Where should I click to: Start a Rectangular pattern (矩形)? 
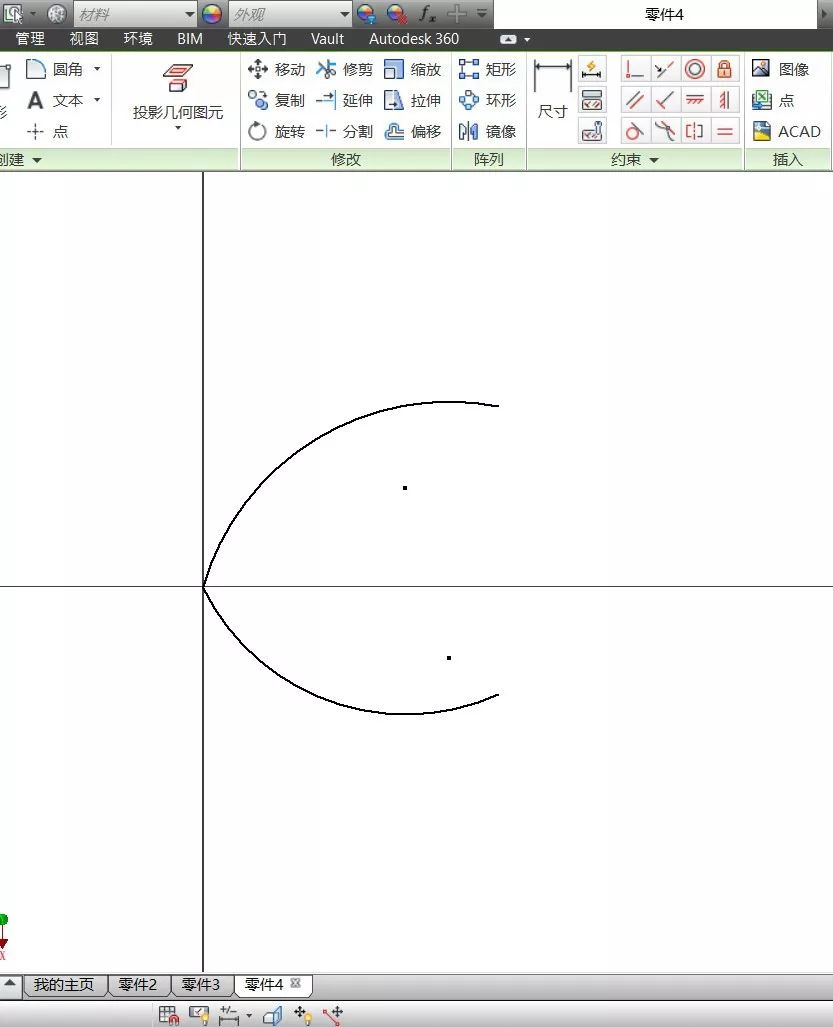(487, 69)
